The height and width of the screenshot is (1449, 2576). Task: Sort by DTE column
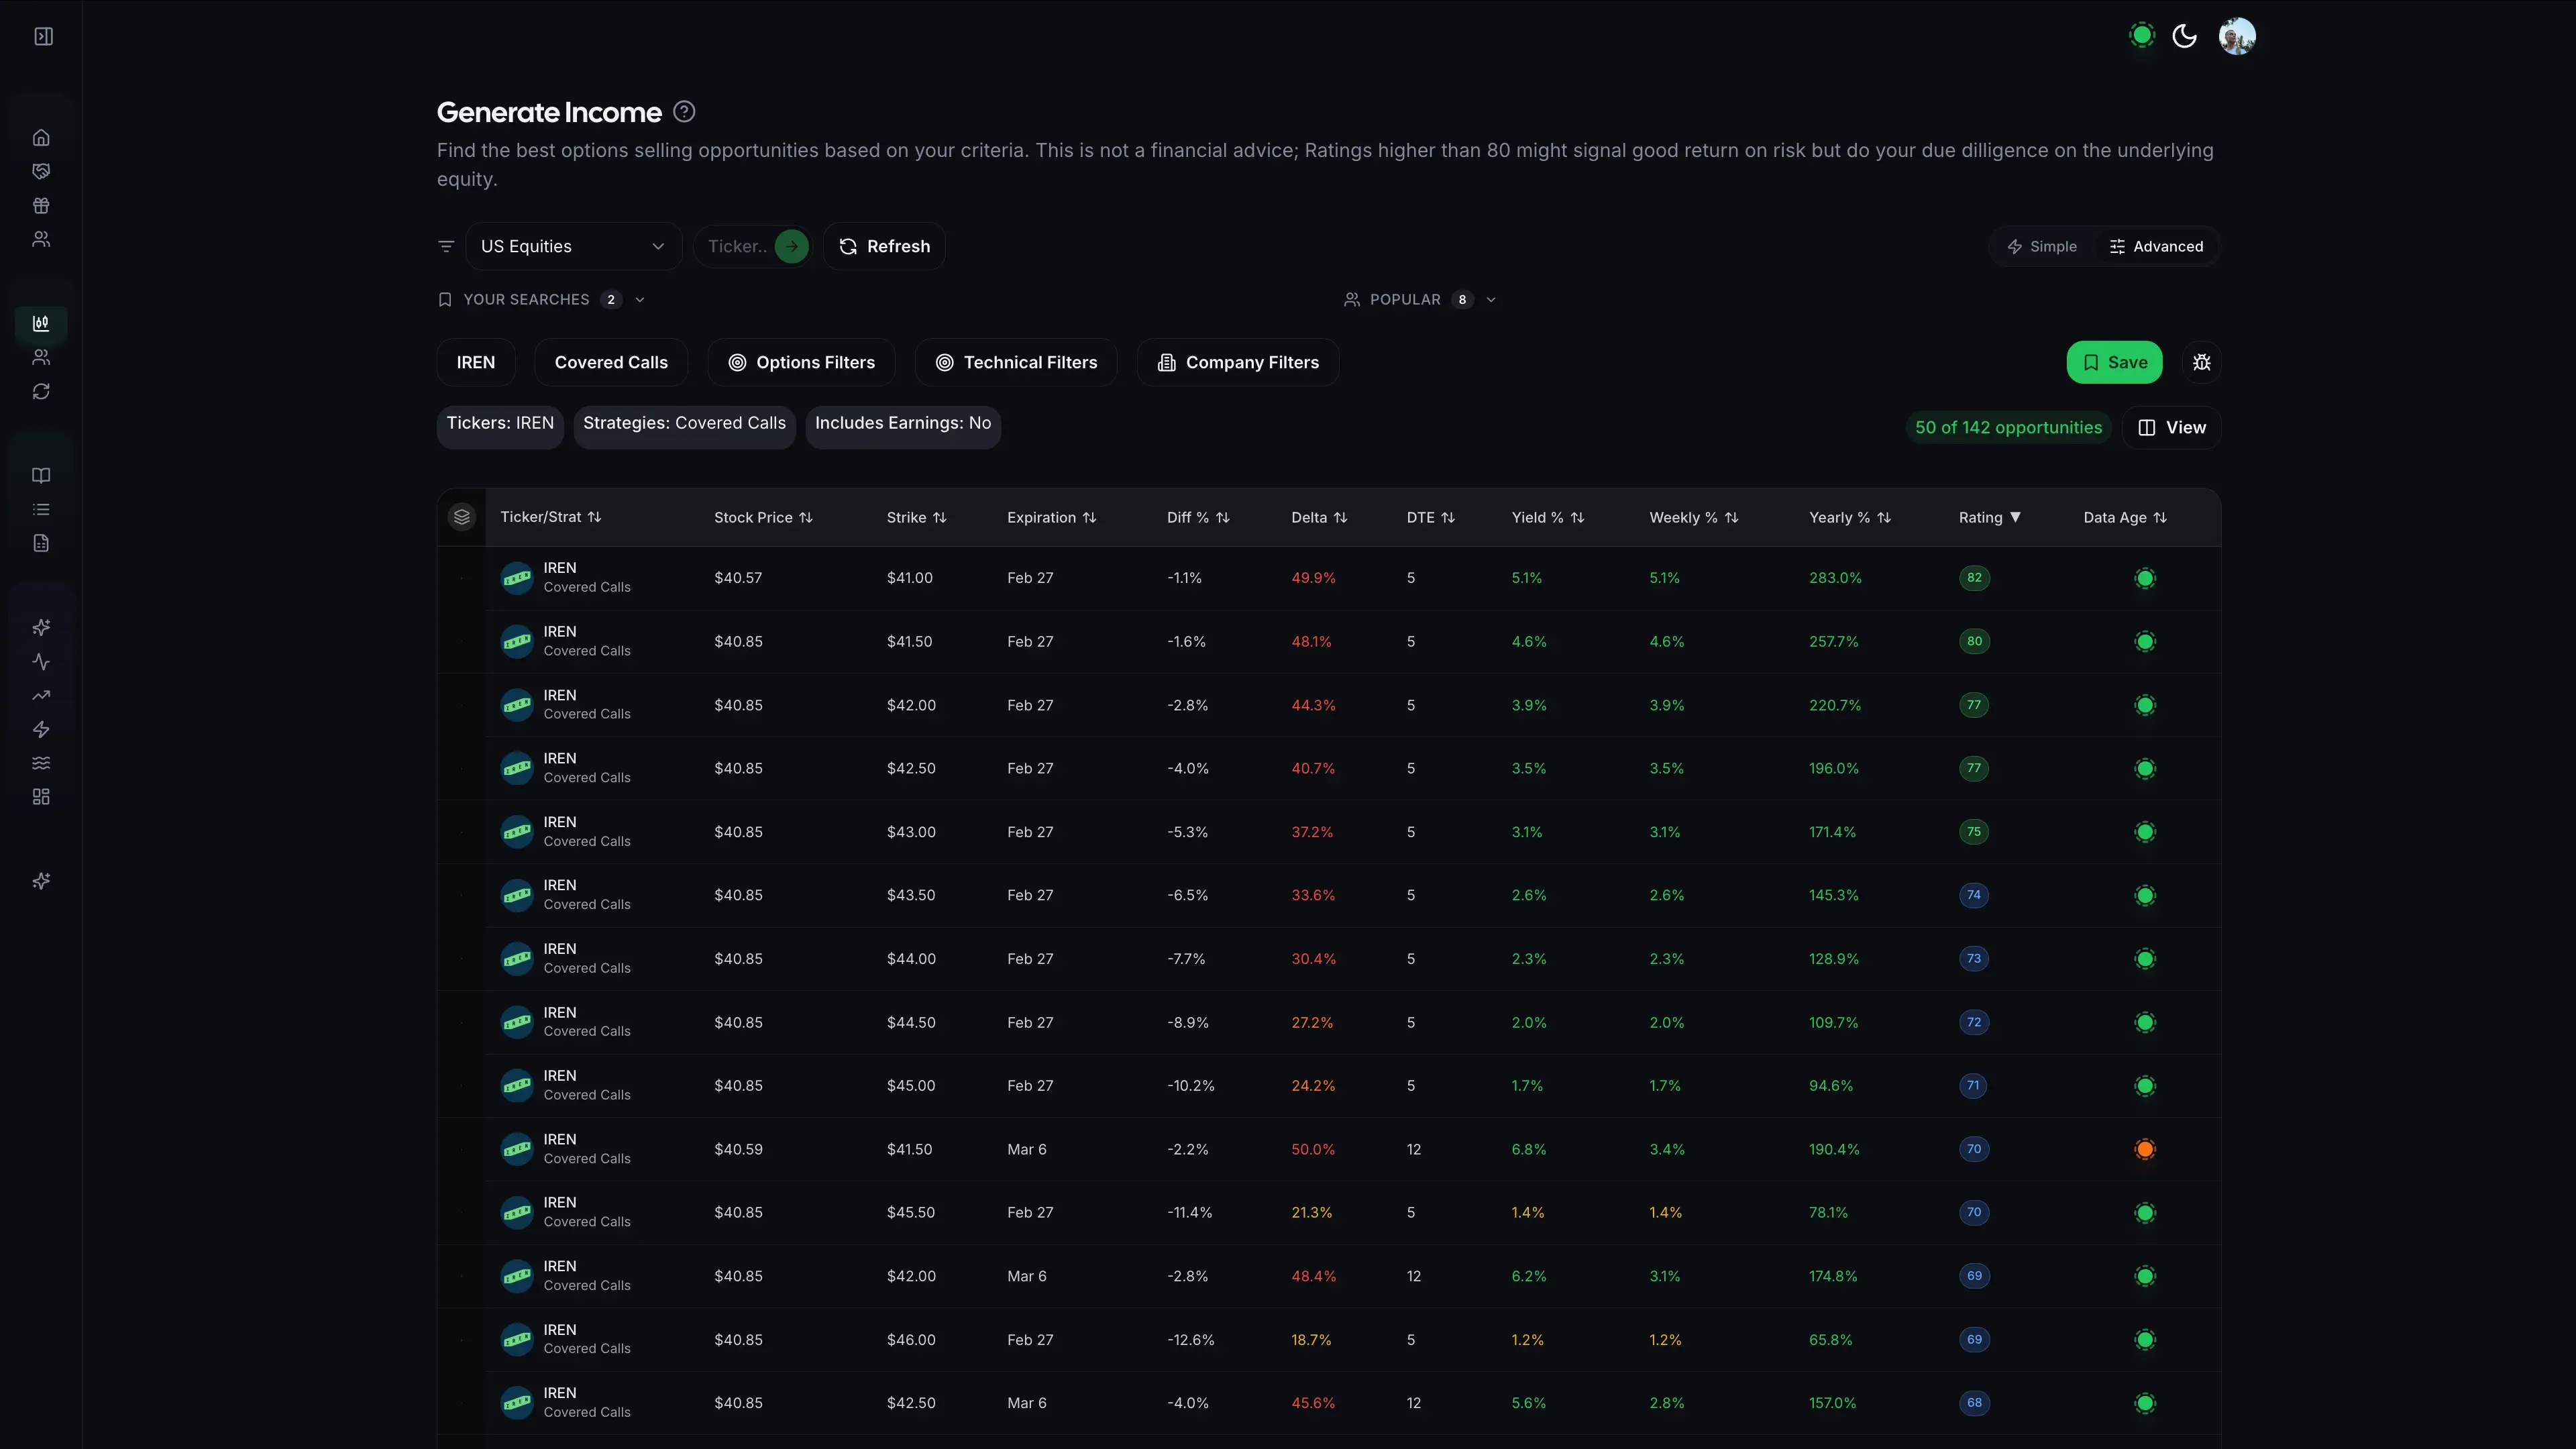pyautogui.click(x=1431, y=518)
